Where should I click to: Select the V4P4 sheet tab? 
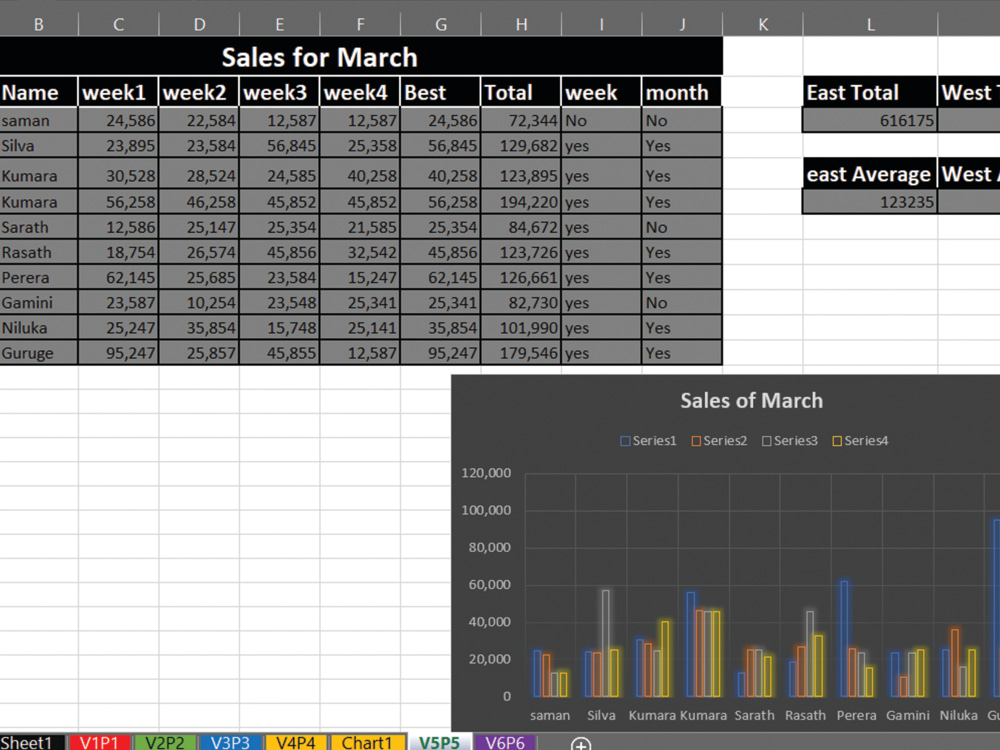[x=296, y=742]
